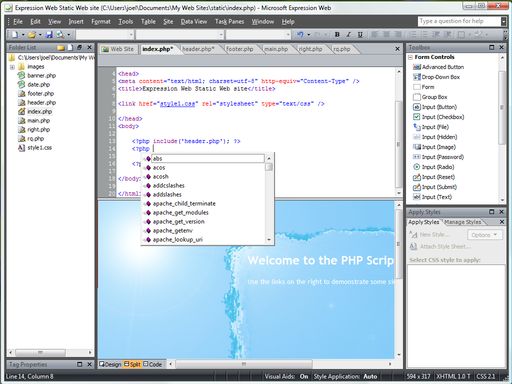Select the Input (Button) control

pos(435,107)
